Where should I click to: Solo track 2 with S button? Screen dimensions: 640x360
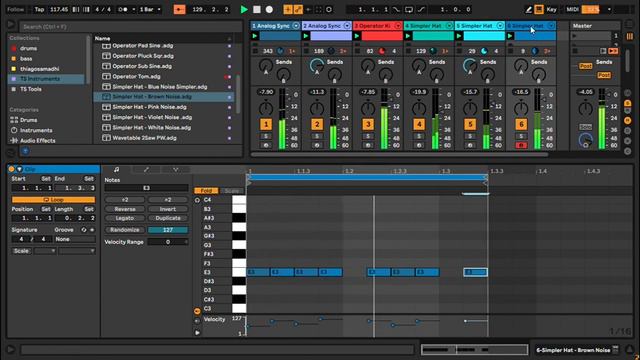(317, 136)
